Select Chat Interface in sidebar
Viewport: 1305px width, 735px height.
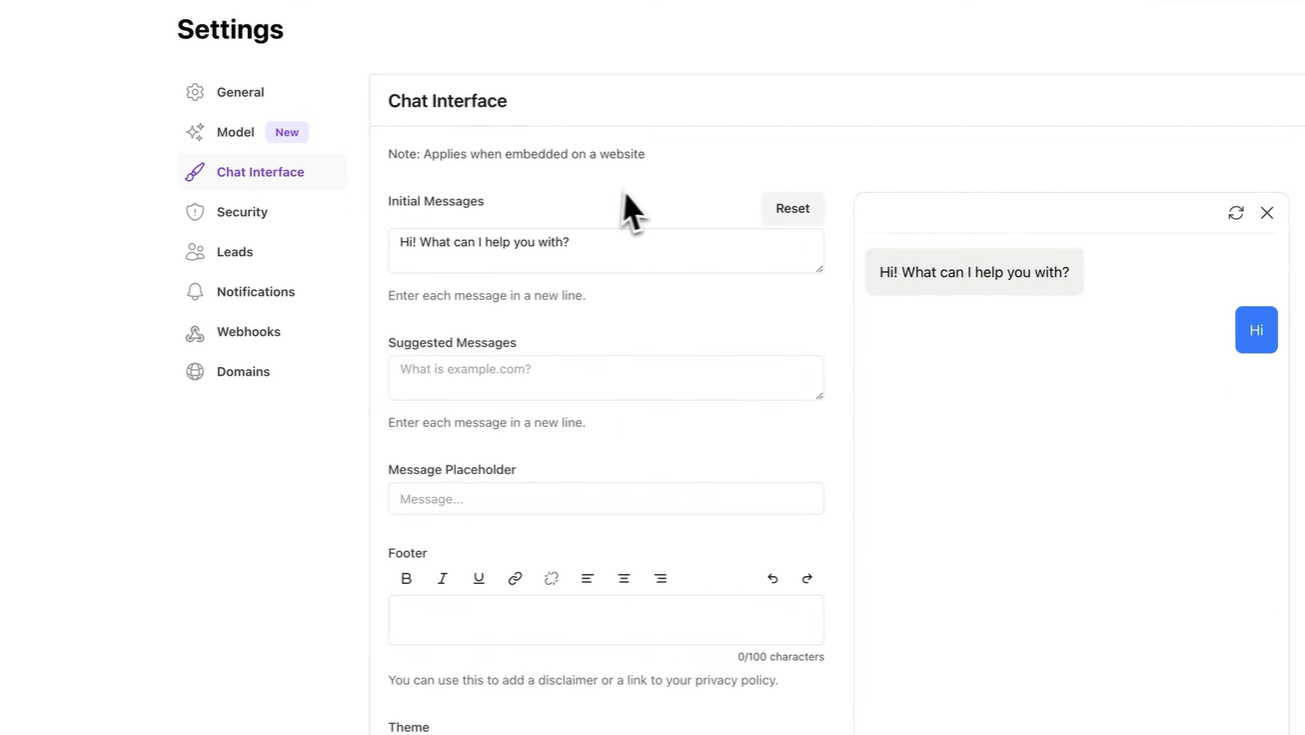coord(262,172)
